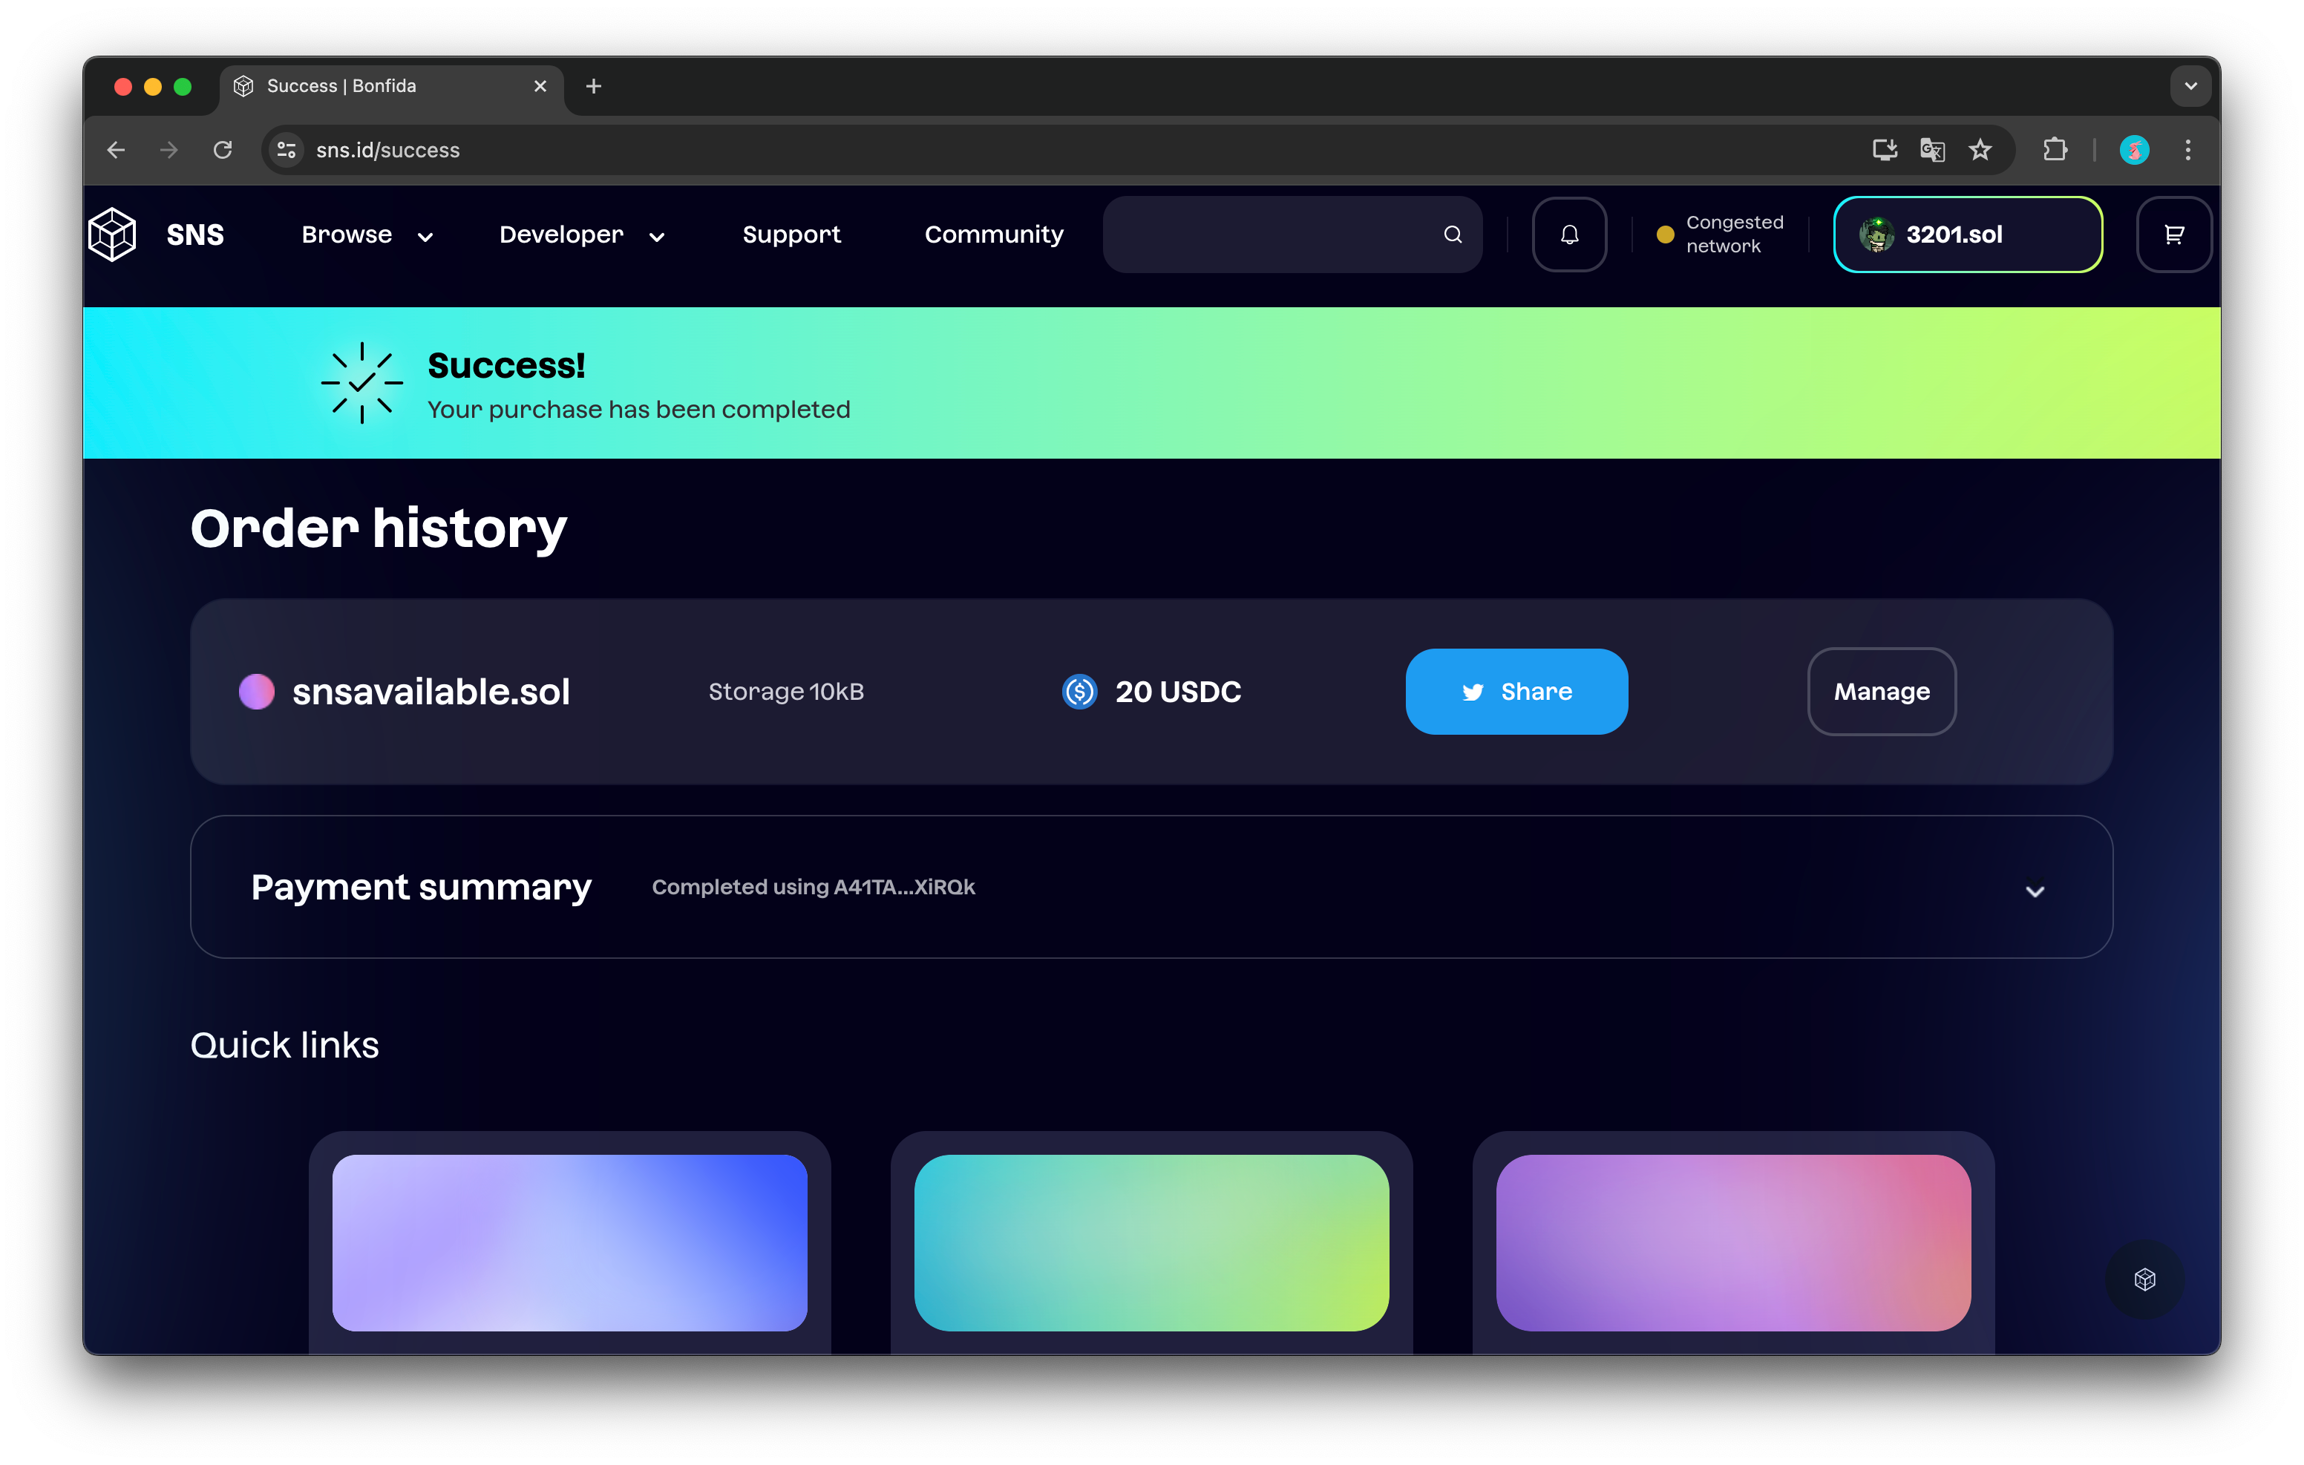2304x1465 pixels.
Task: Click the green-yellow gradient quick link card
Action: 1151,1242
